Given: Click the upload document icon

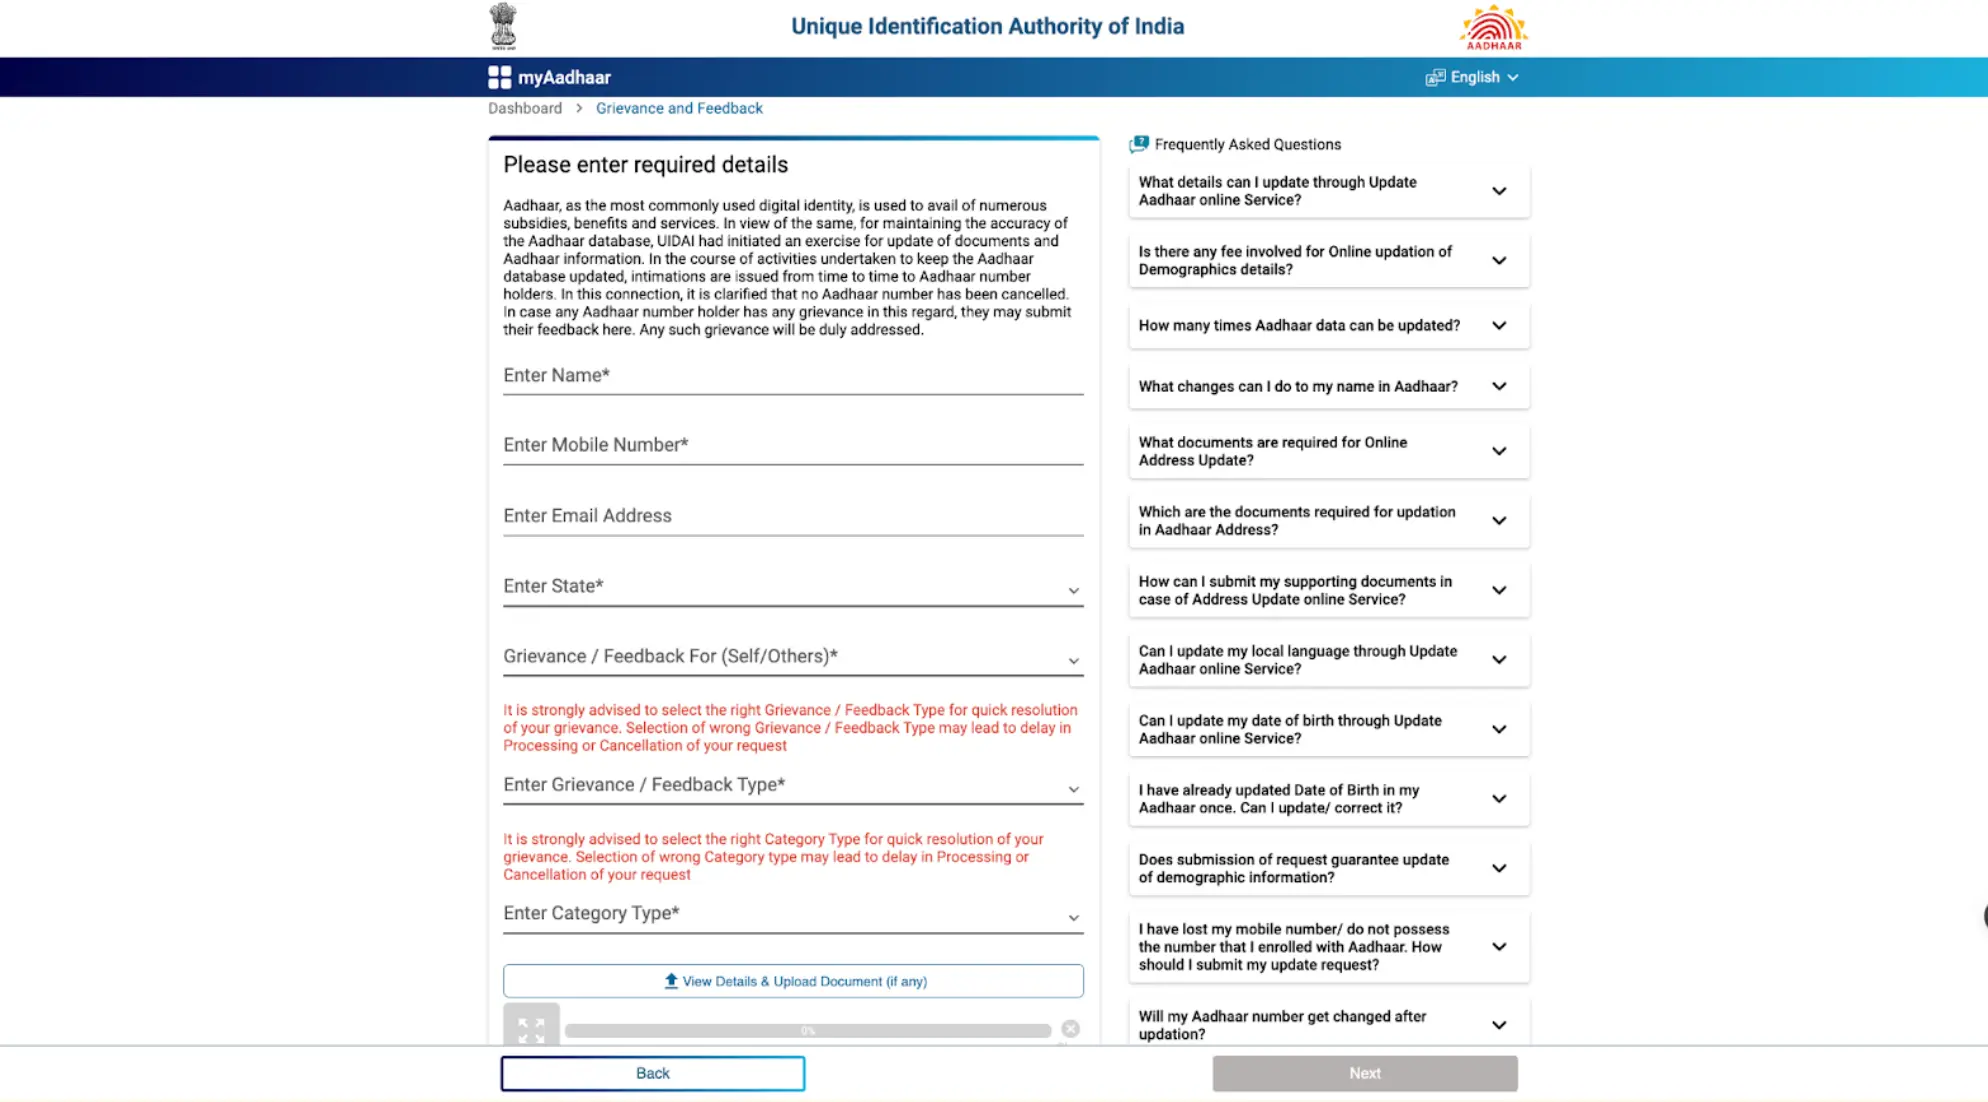Looking at the screenshot, I should point(669,980).
